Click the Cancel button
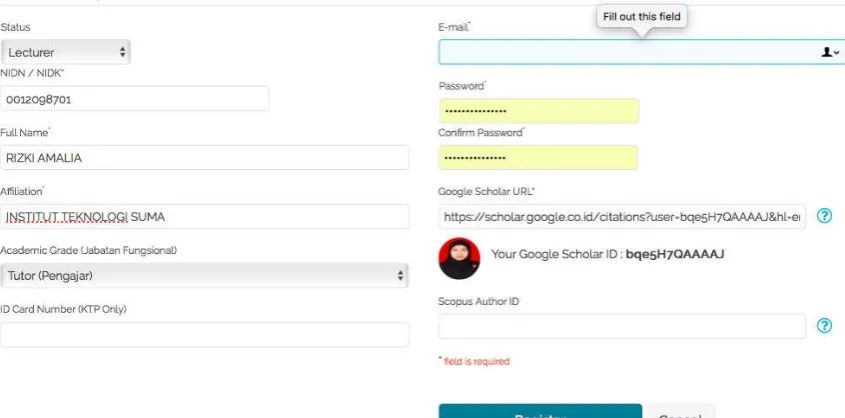 coord(680,412)
